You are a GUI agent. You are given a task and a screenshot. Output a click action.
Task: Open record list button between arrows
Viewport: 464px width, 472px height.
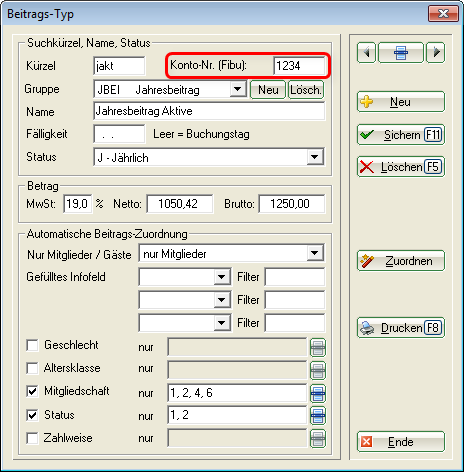coord(401,52)
